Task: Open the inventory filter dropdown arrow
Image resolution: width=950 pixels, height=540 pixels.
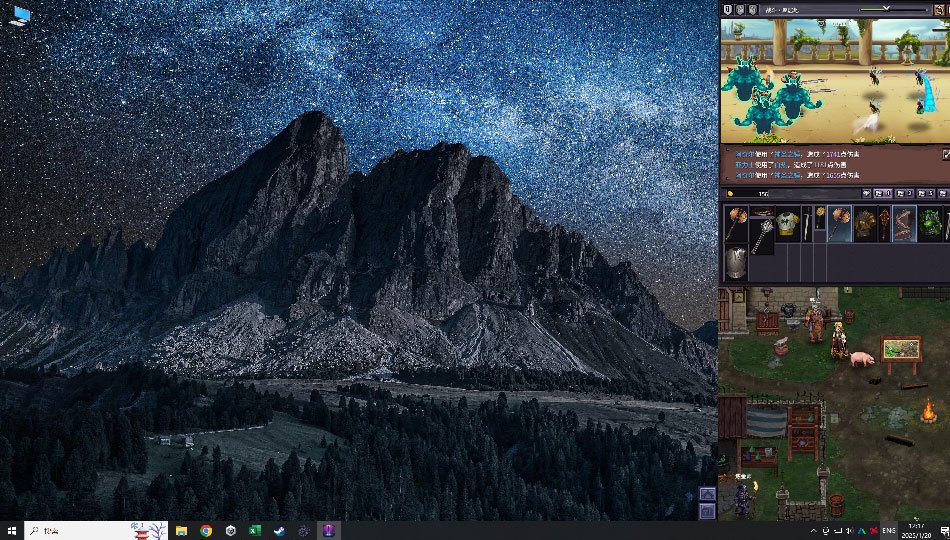Action: (x=865, y=193)
